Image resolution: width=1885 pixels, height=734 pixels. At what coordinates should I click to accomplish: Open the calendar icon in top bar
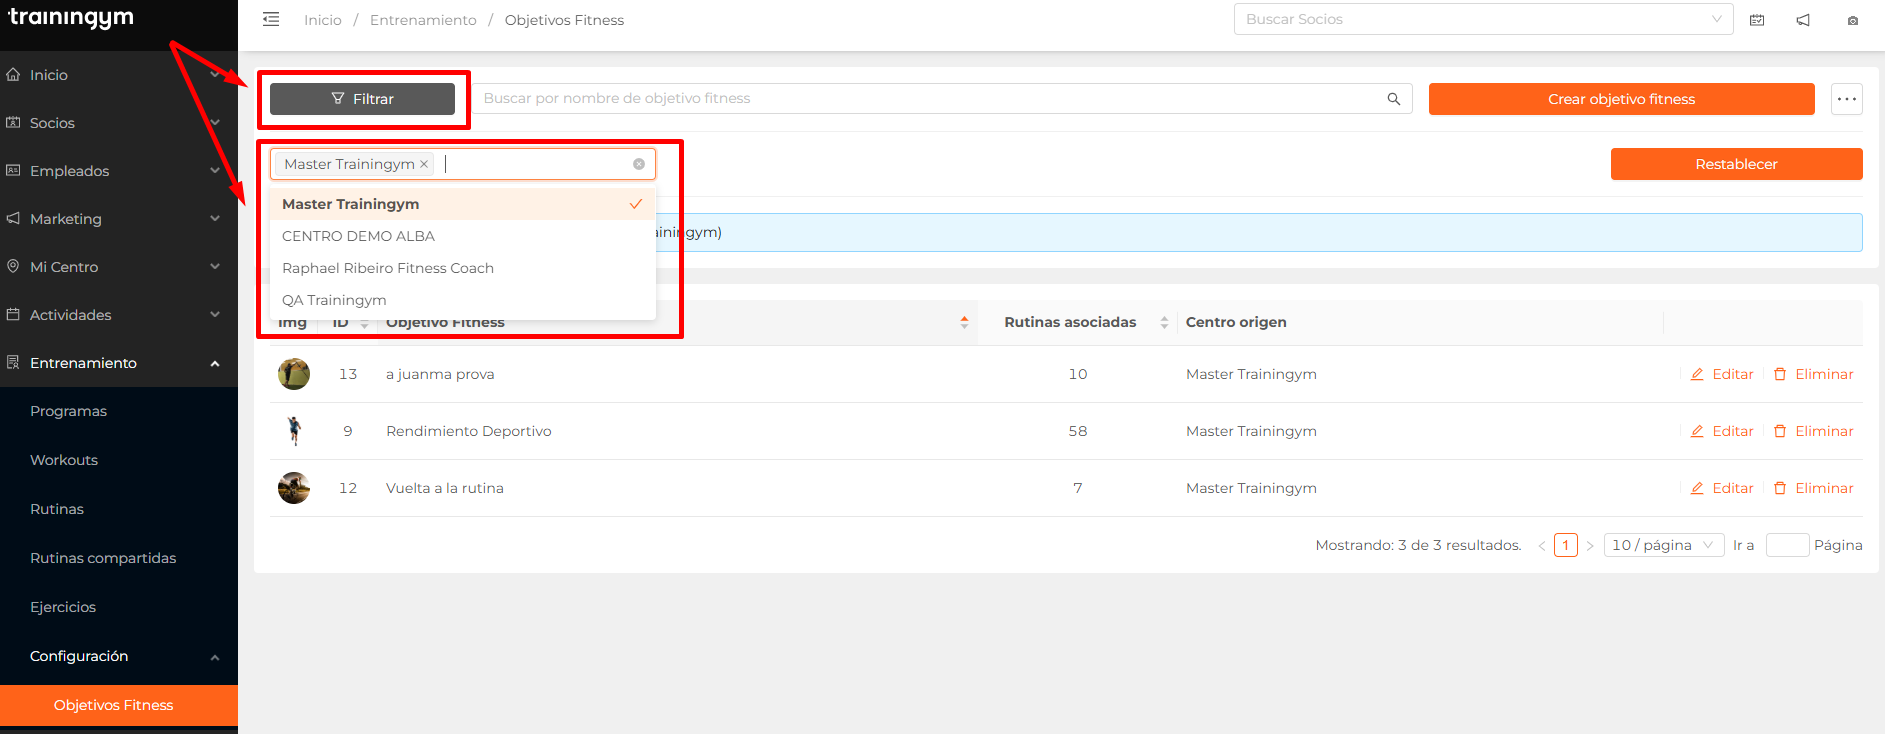1757,20
